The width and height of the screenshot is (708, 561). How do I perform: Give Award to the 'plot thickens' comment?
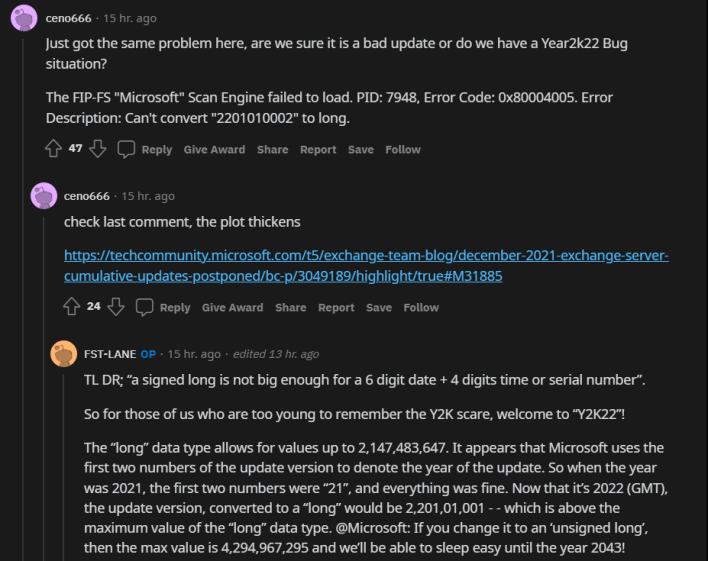coord(232,308)
